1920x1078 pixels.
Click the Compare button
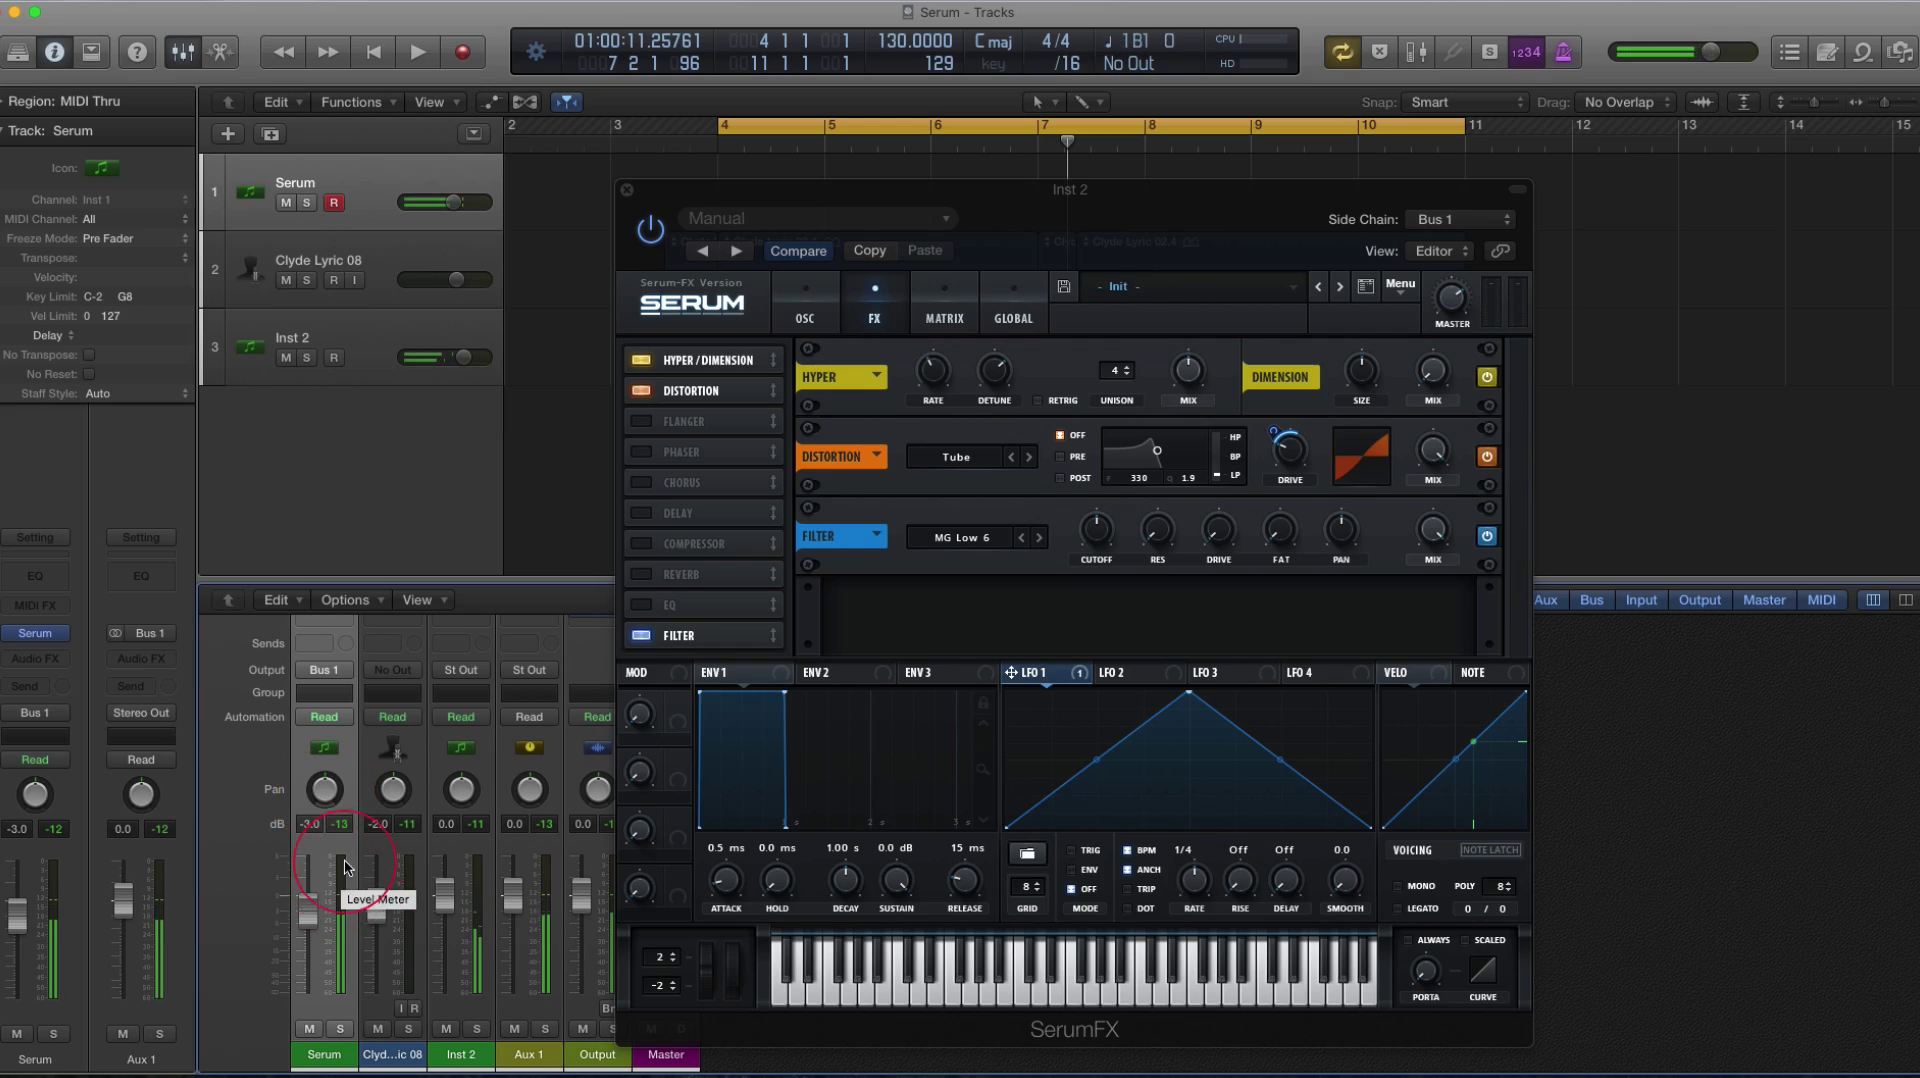tap(798, 251)
